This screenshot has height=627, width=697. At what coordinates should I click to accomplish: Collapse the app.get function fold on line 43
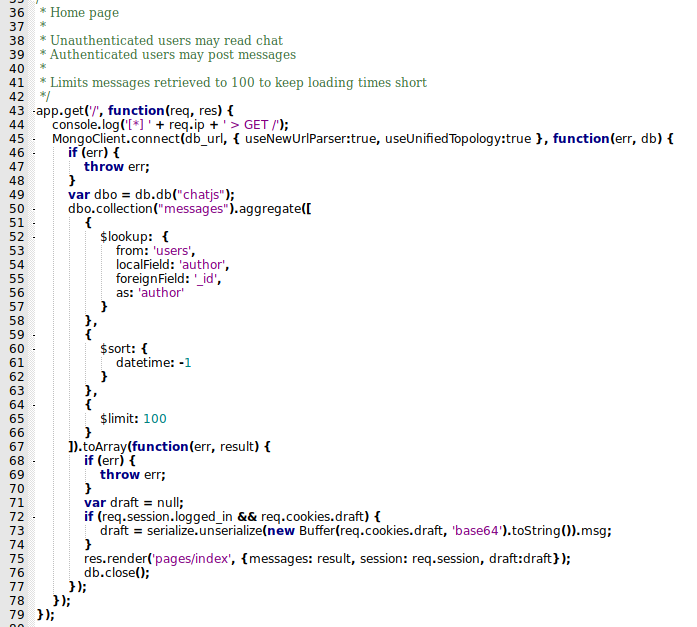(x=34, y=111)
